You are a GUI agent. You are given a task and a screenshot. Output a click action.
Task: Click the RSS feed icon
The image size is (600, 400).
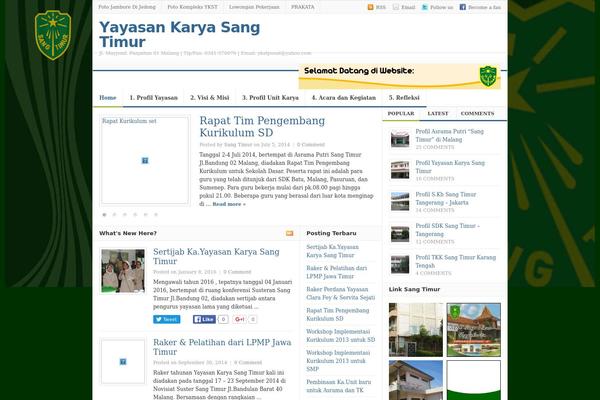coord(370,7)
